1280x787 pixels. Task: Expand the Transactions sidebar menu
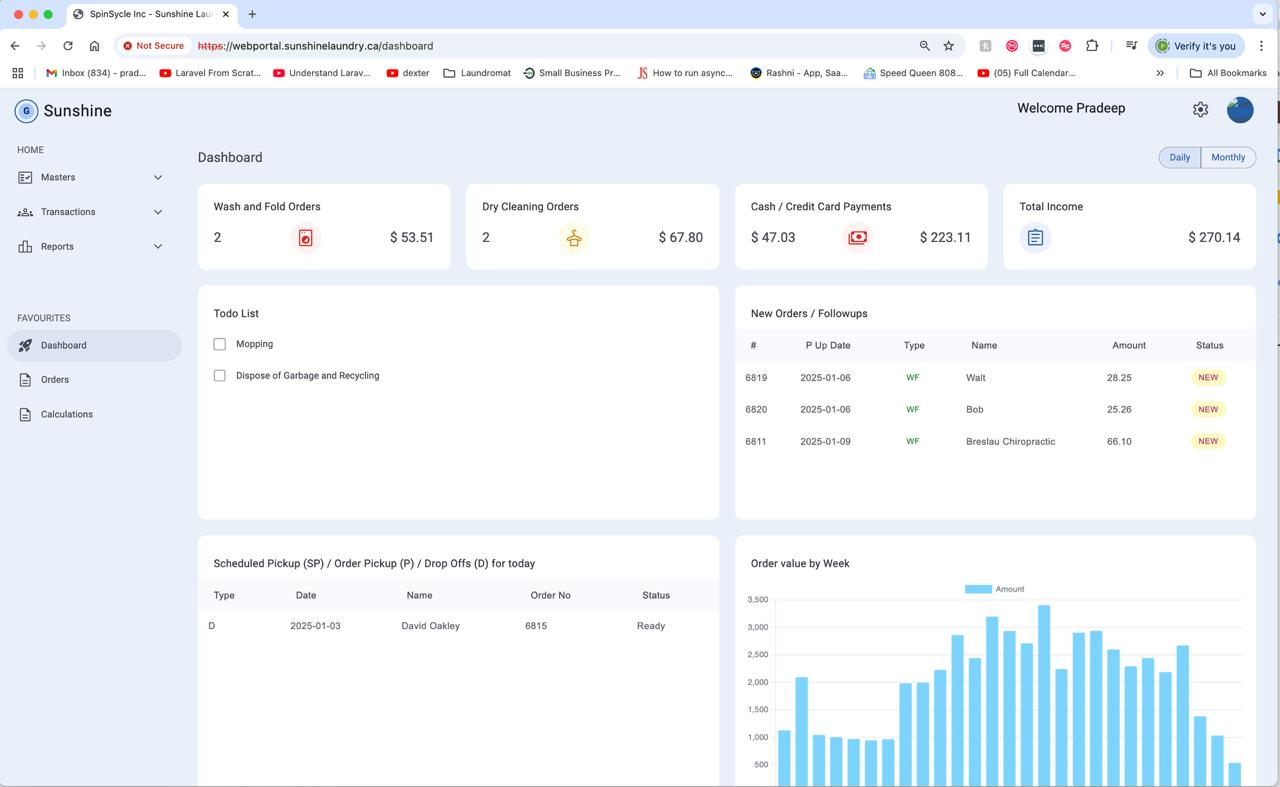tap(90, 212)
